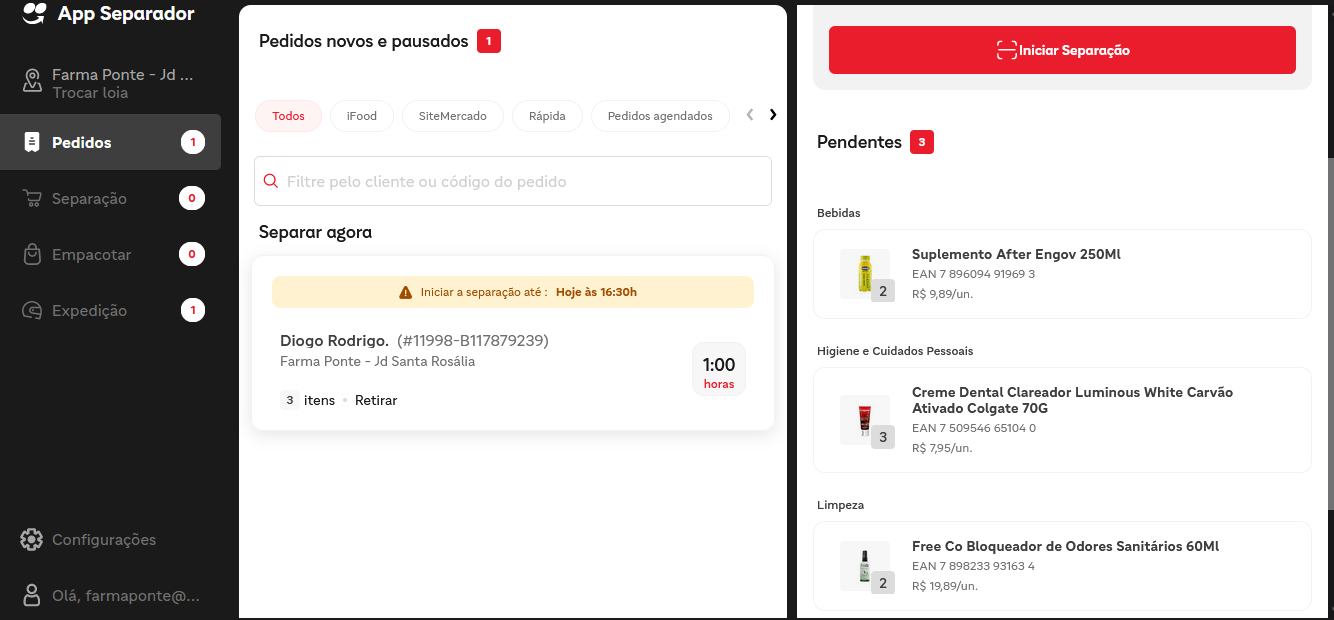Click Trocar loja link

(x=90, y=93)
